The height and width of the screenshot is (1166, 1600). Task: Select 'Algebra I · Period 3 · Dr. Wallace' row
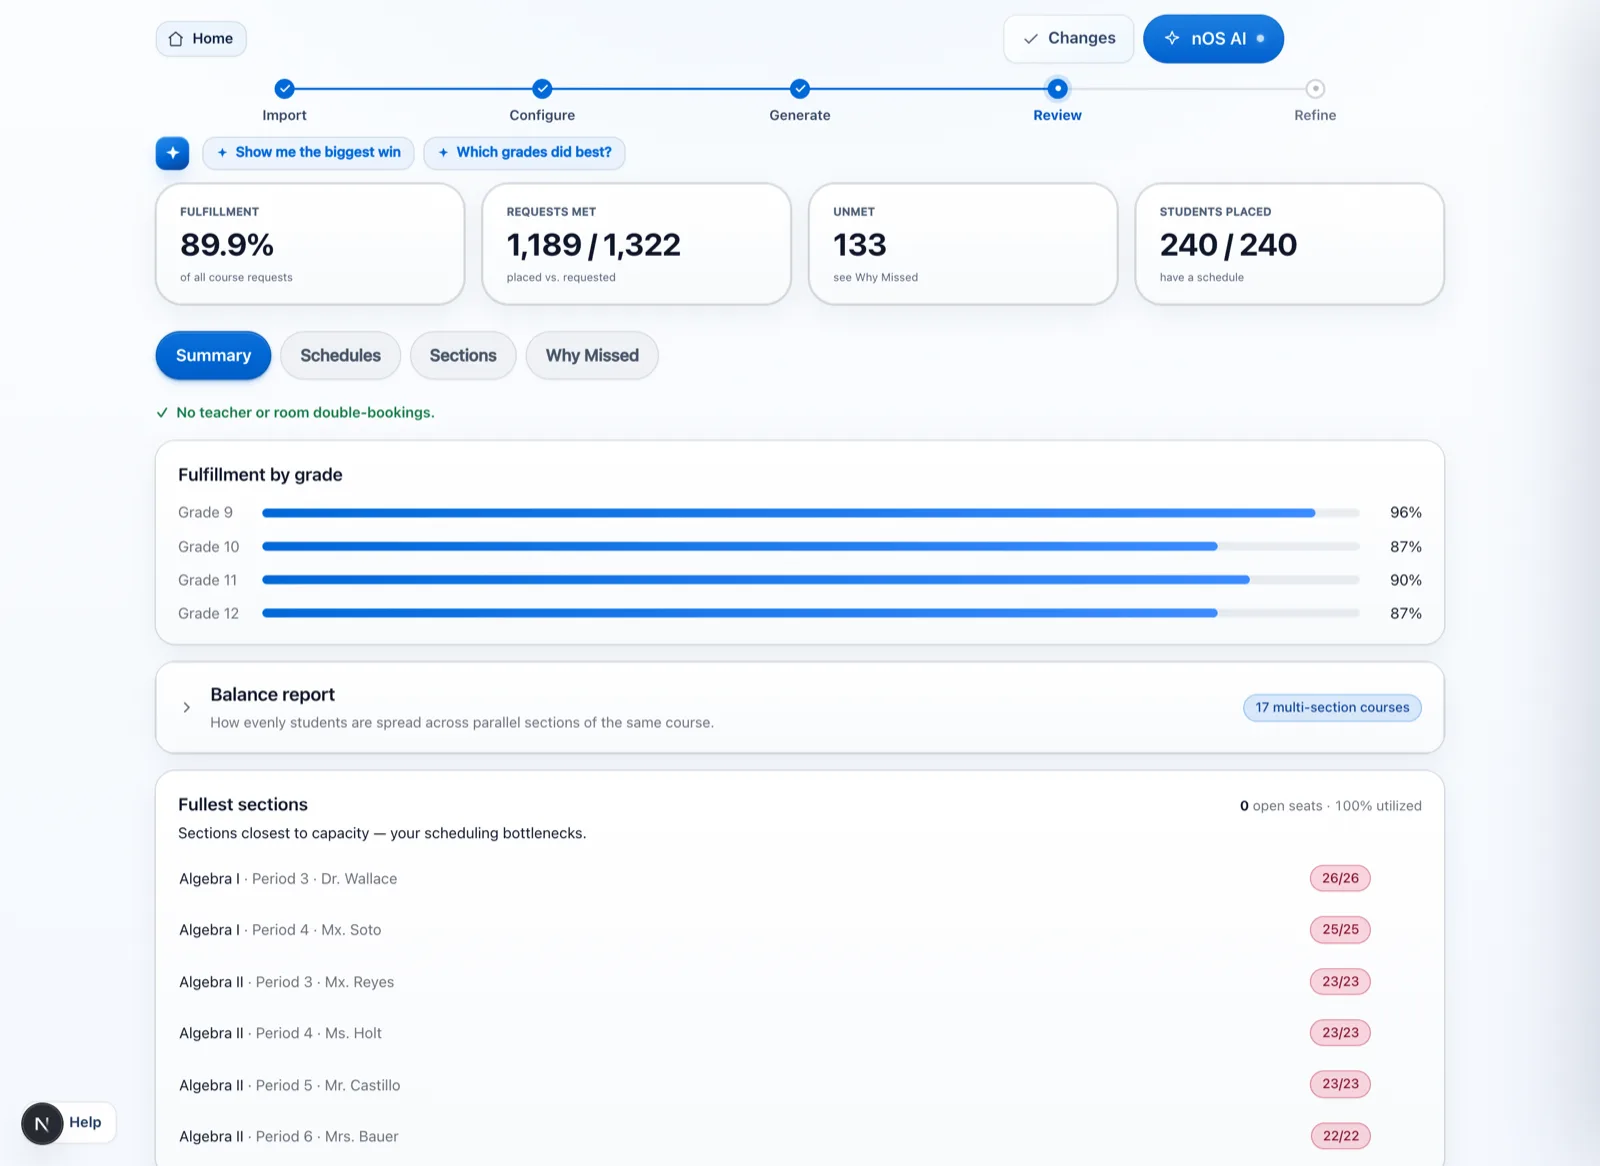(x=800, y=879)
